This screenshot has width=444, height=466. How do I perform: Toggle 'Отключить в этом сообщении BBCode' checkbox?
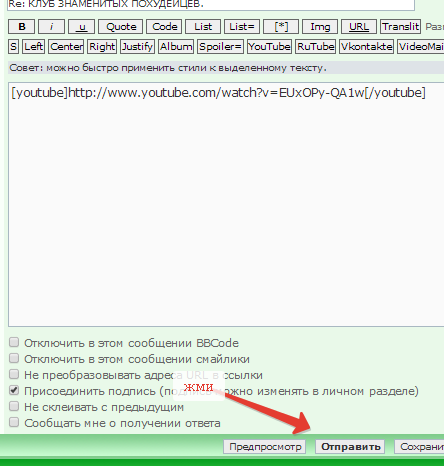[14, 342]
